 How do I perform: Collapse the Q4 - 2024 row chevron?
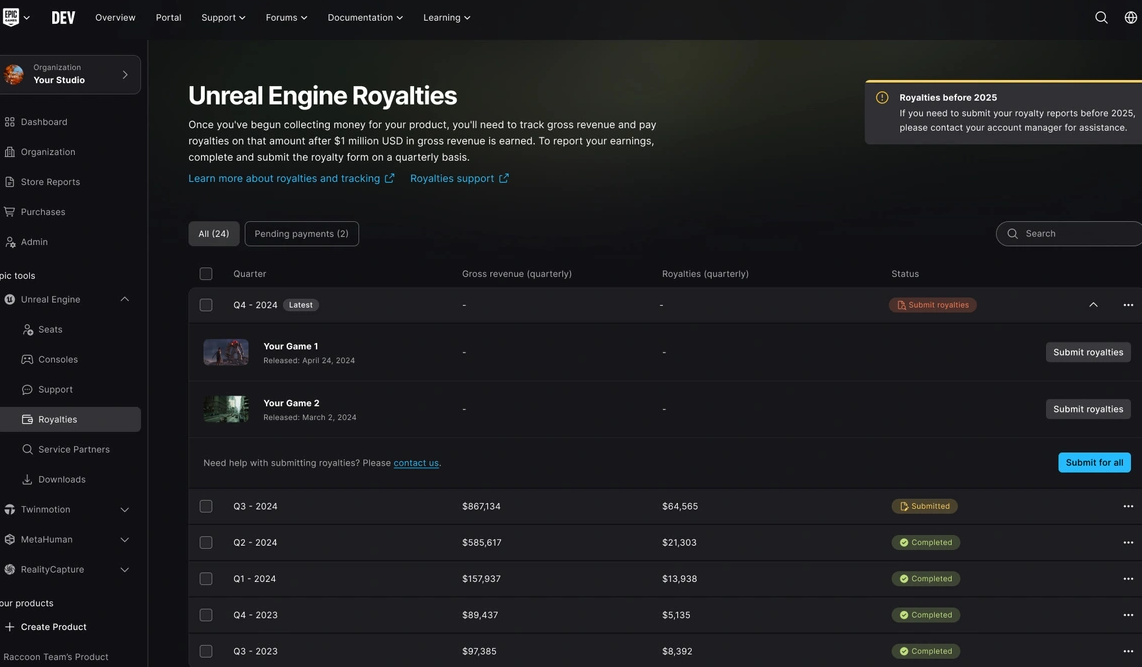(x=1093, y=305)
